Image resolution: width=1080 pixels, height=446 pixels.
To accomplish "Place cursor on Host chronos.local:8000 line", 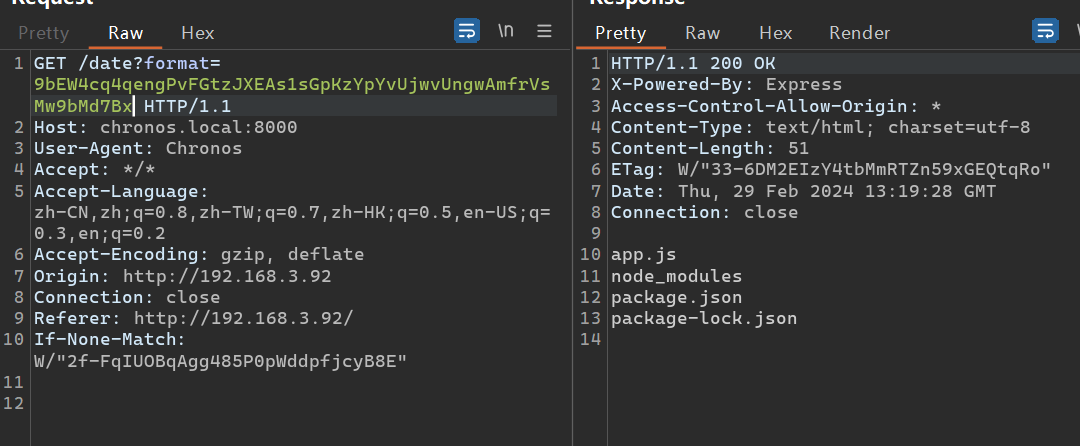I will tap(165, 128).
